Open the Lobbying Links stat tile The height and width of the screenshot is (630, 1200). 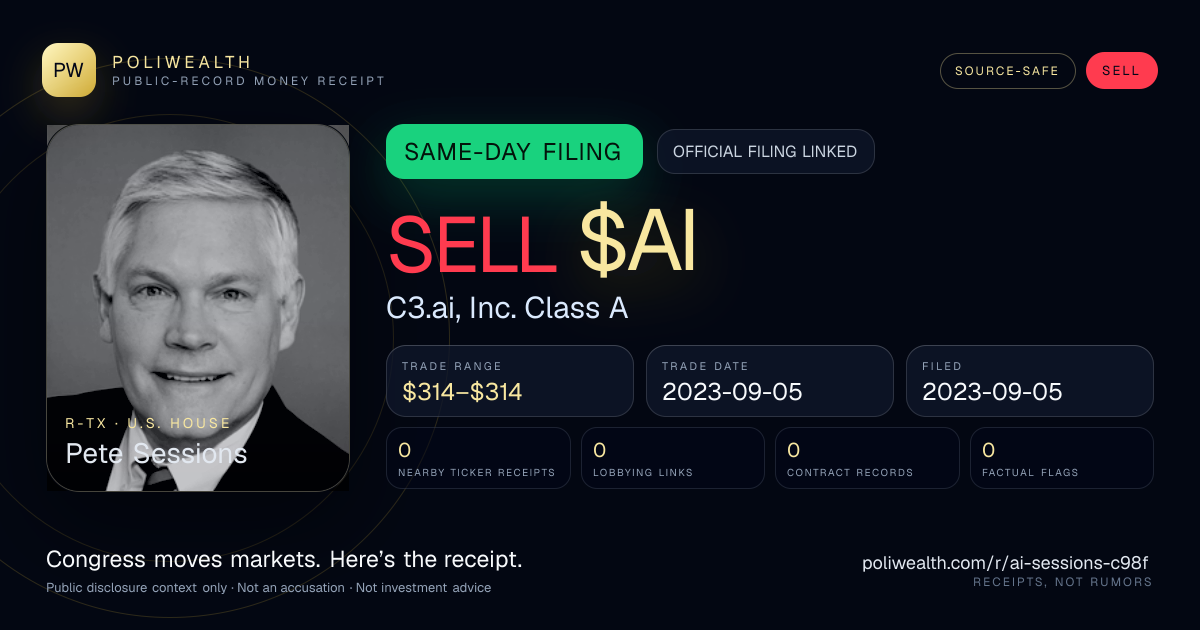click(673, 458)
